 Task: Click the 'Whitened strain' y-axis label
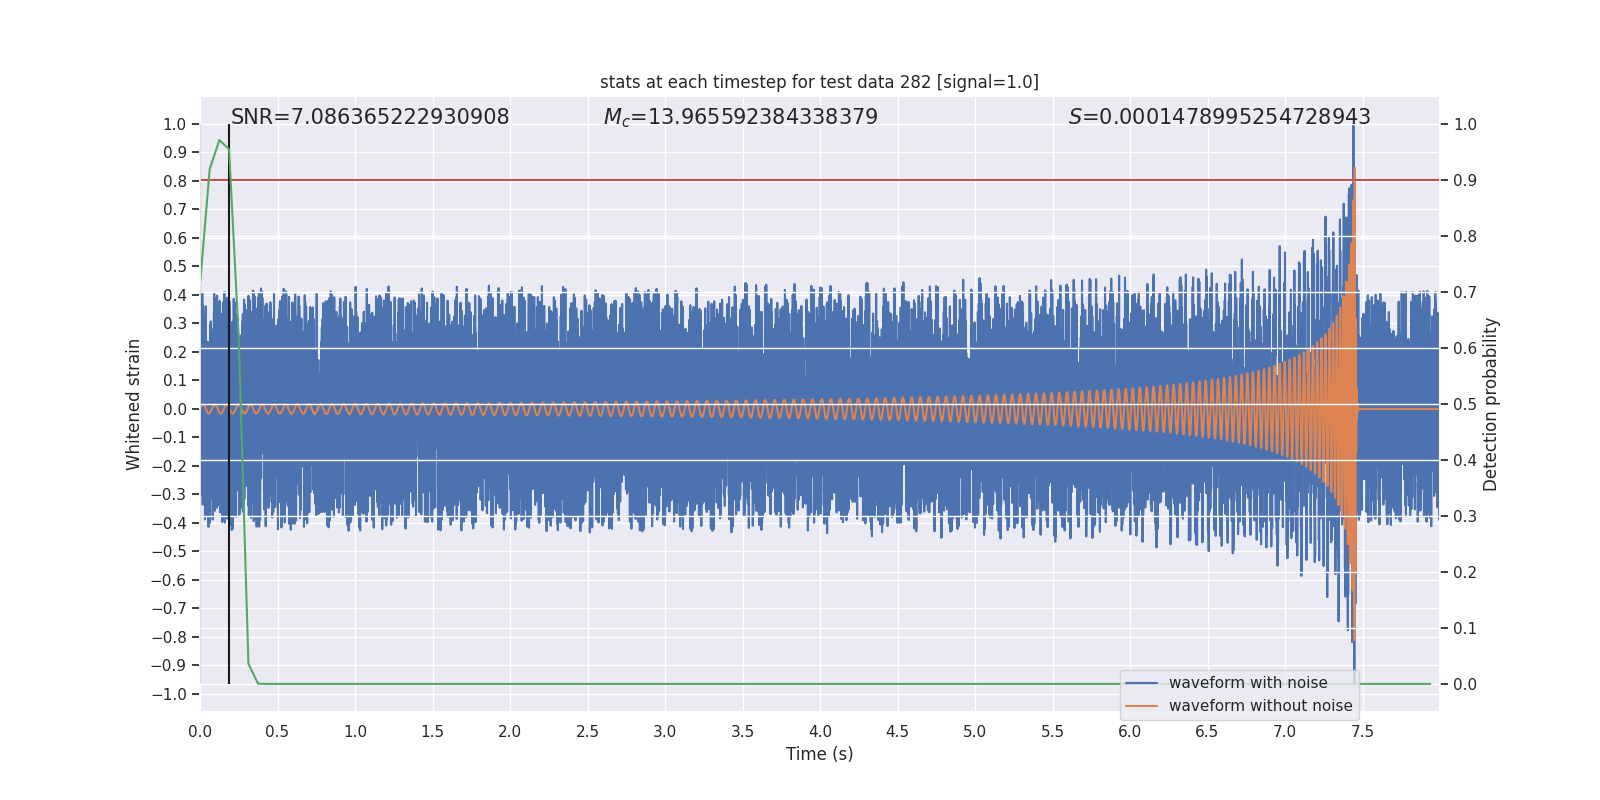tap(134, 404)
